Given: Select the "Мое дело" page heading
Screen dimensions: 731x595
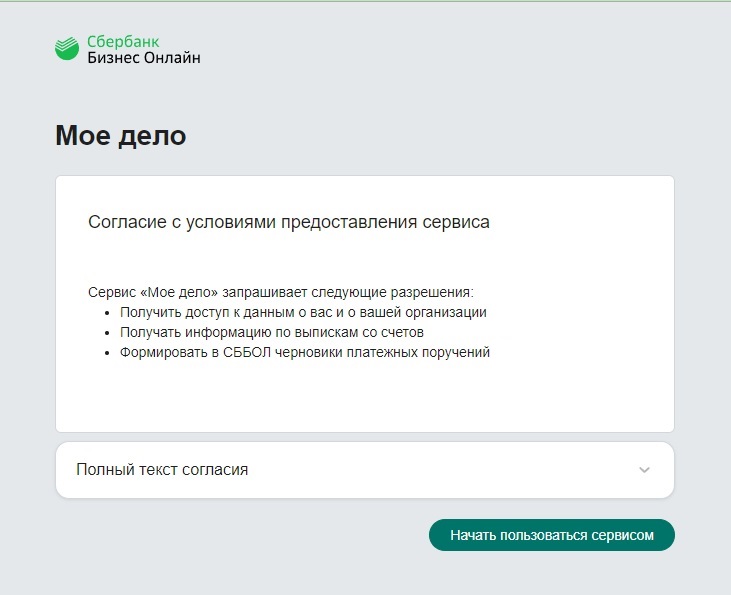Looking at the screenshot, I should pyautogui.click(x=121, y=136).
